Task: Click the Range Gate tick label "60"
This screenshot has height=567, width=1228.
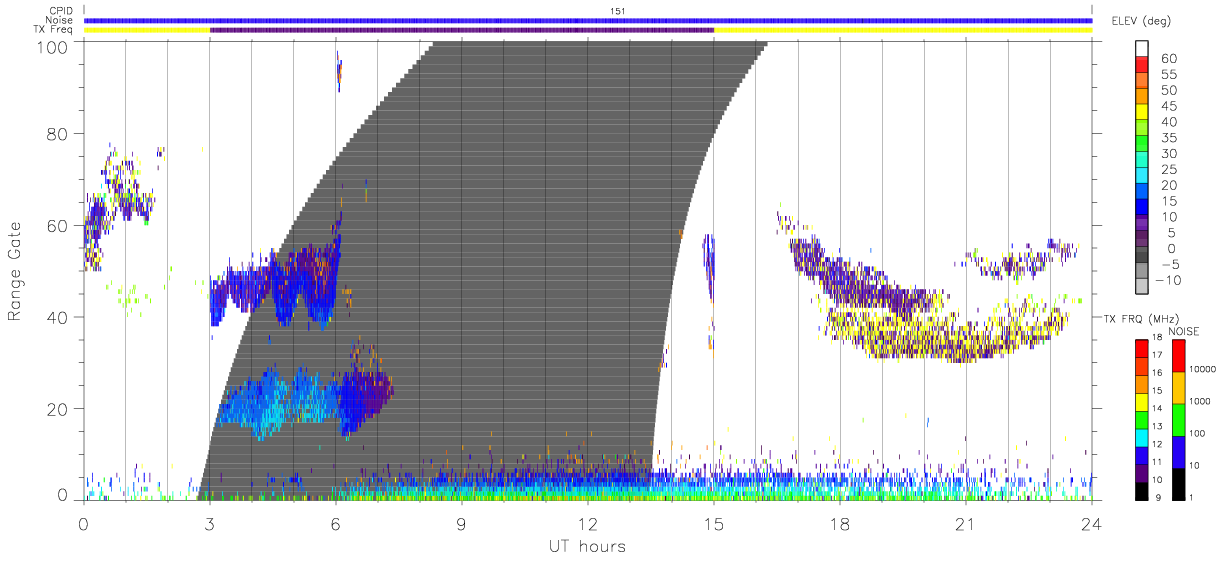Action: tap(59, 225)
